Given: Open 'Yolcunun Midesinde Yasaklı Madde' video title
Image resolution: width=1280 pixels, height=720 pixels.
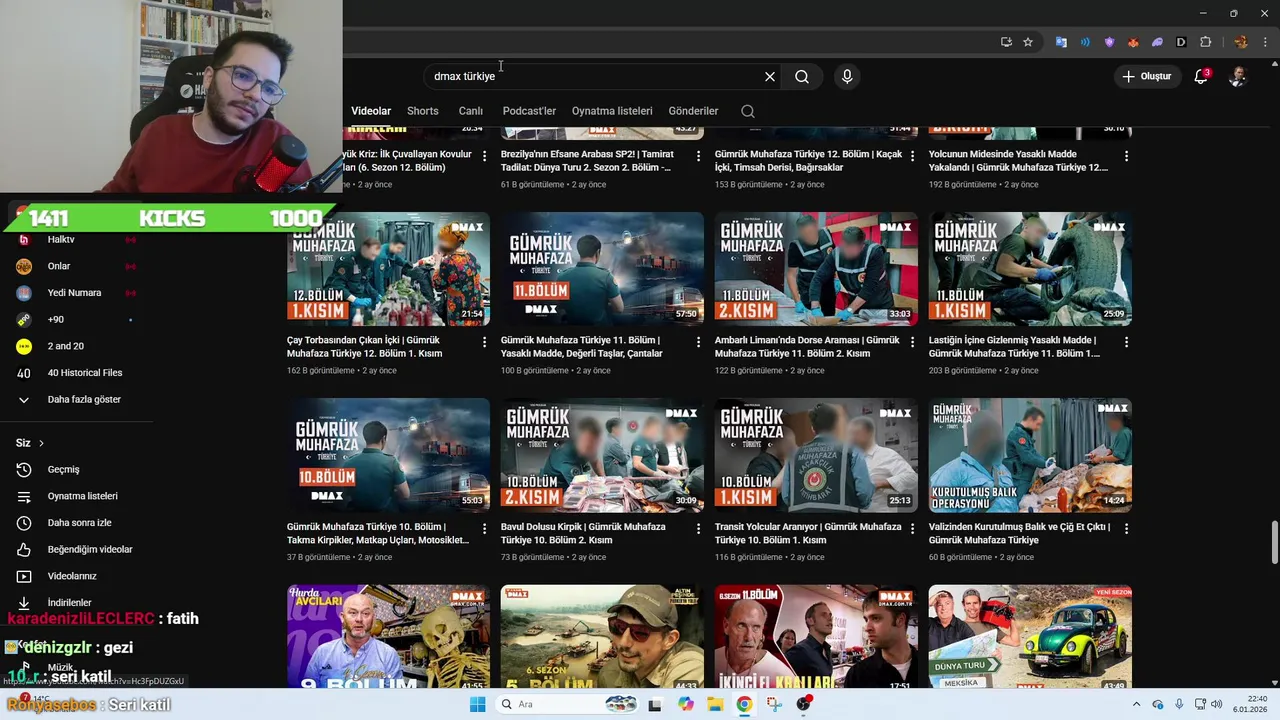Looking at the screenshot, I should (x=1018, y=160).
